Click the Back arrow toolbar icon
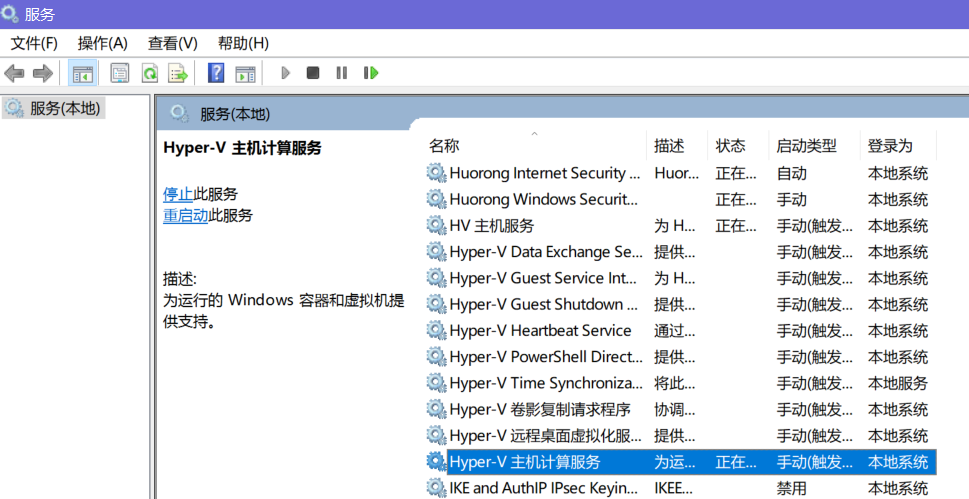 coord(14,74)
